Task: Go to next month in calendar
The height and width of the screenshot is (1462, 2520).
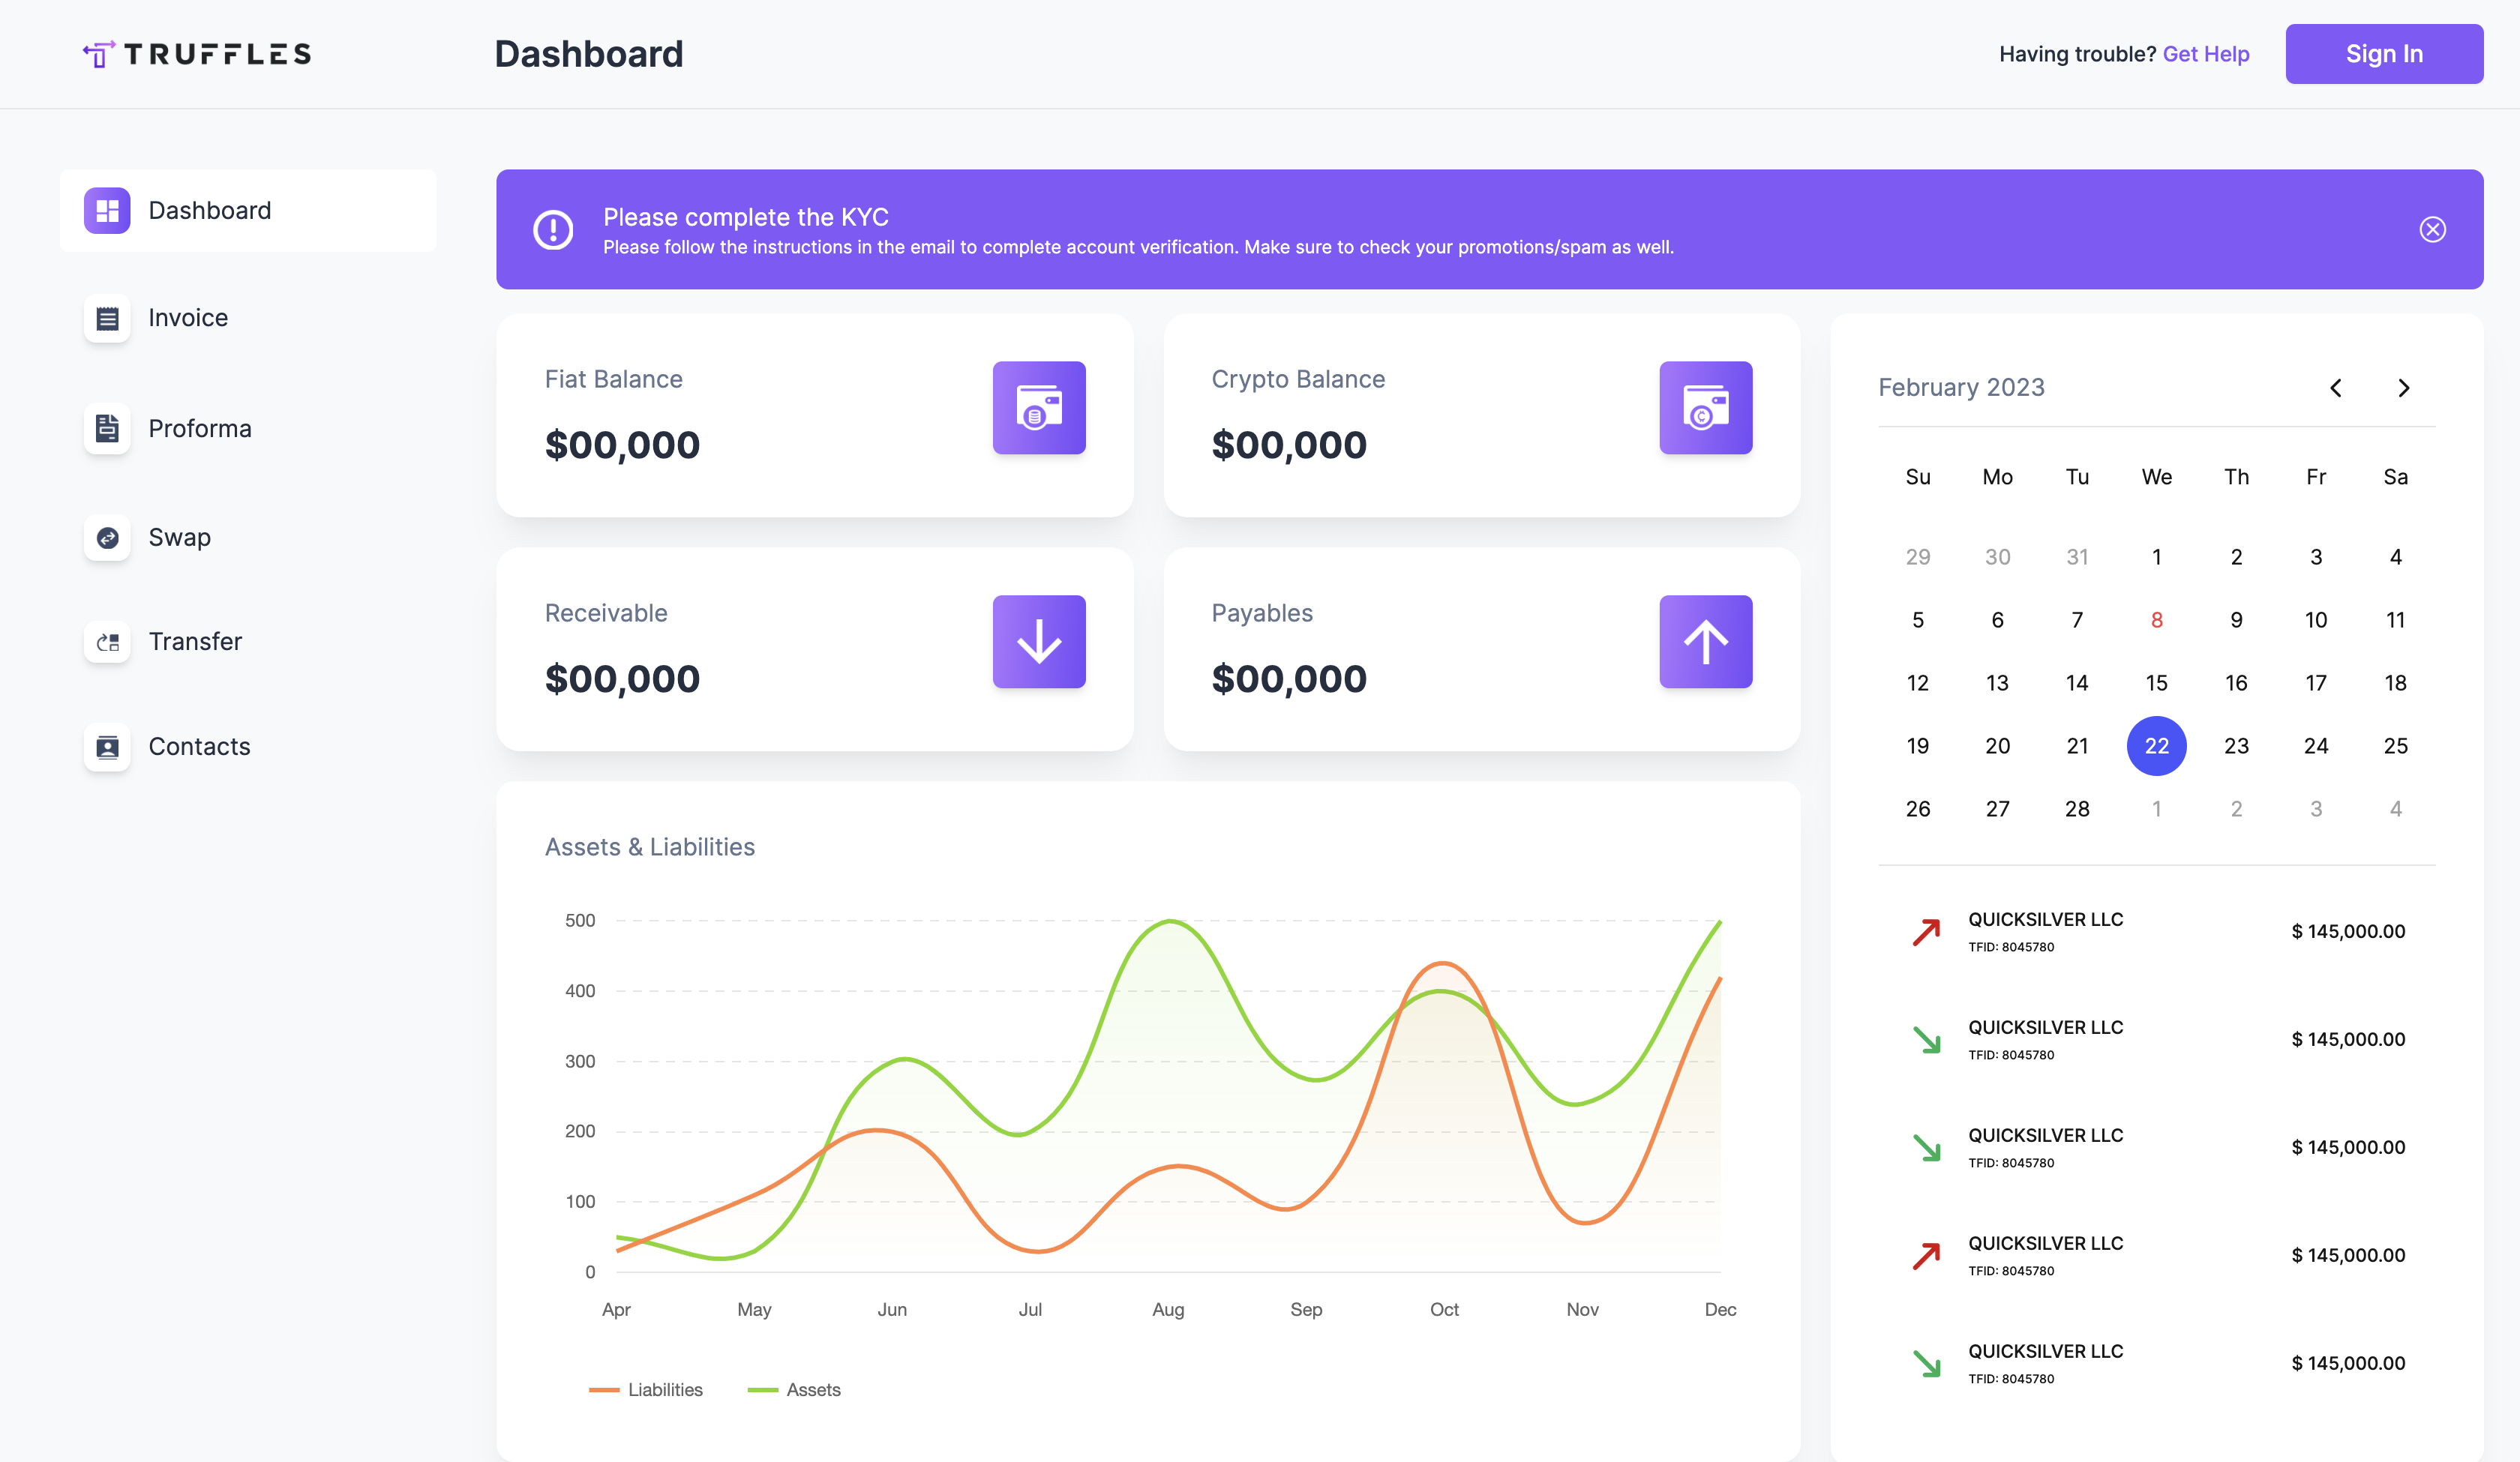Action: coord(2403,387)
